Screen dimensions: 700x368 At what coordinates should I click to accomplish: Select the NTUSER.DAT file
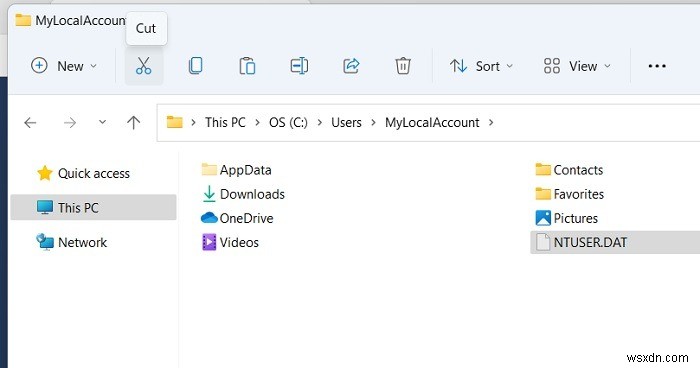615,242
